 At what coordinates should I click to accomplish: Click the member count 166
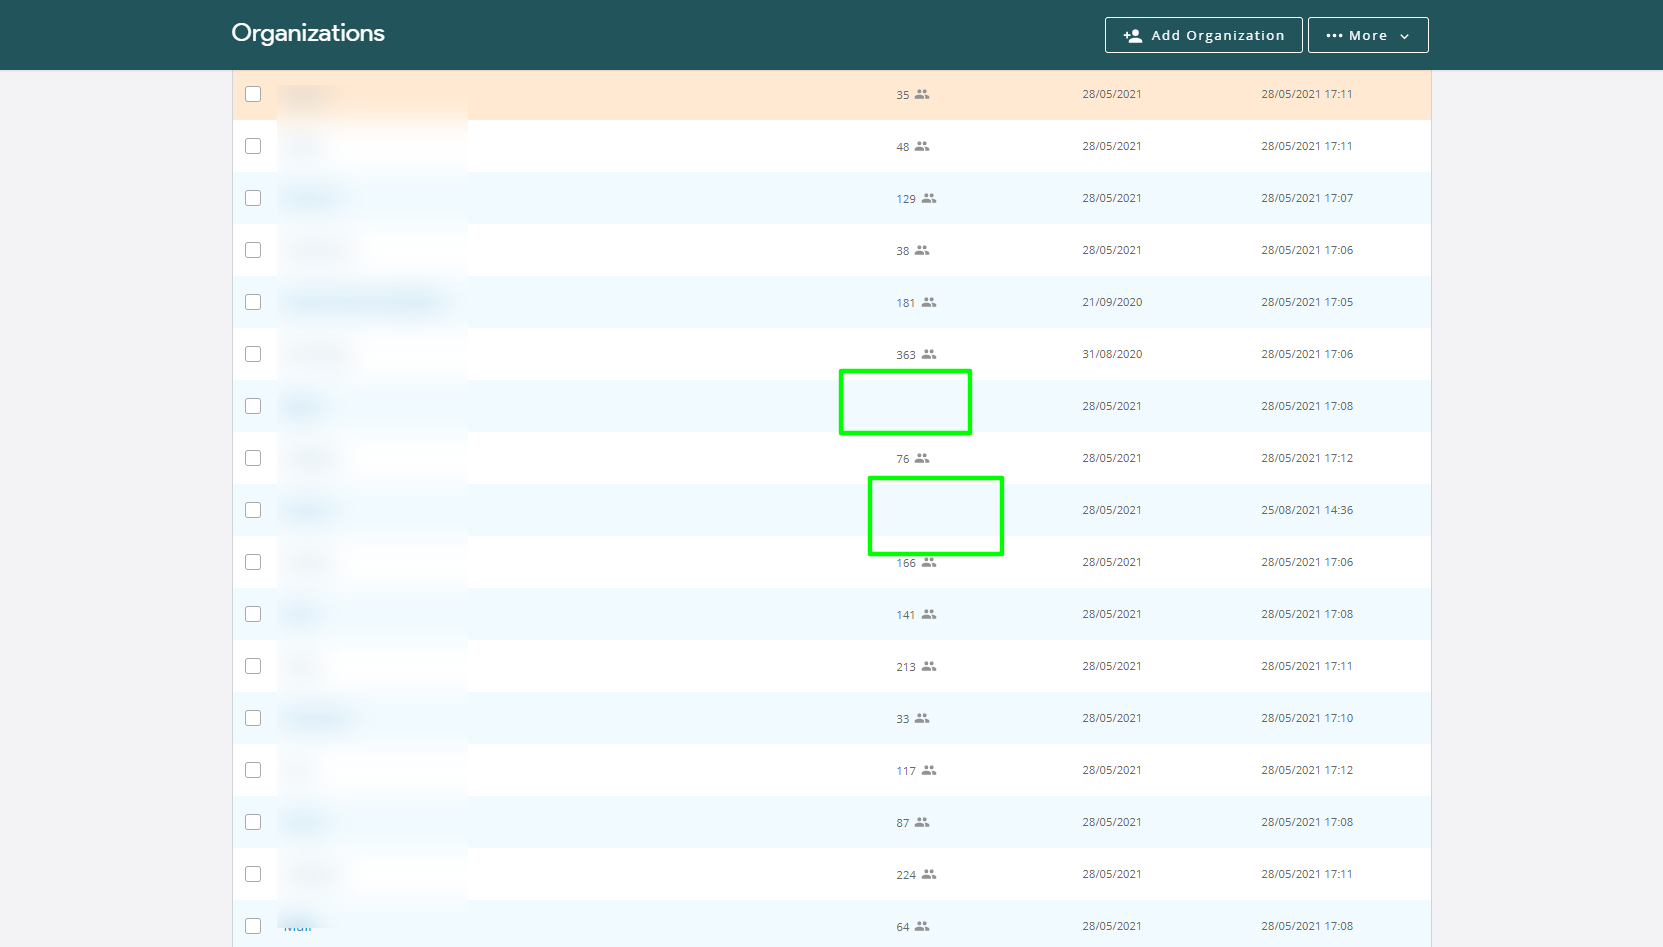[905, 563]
